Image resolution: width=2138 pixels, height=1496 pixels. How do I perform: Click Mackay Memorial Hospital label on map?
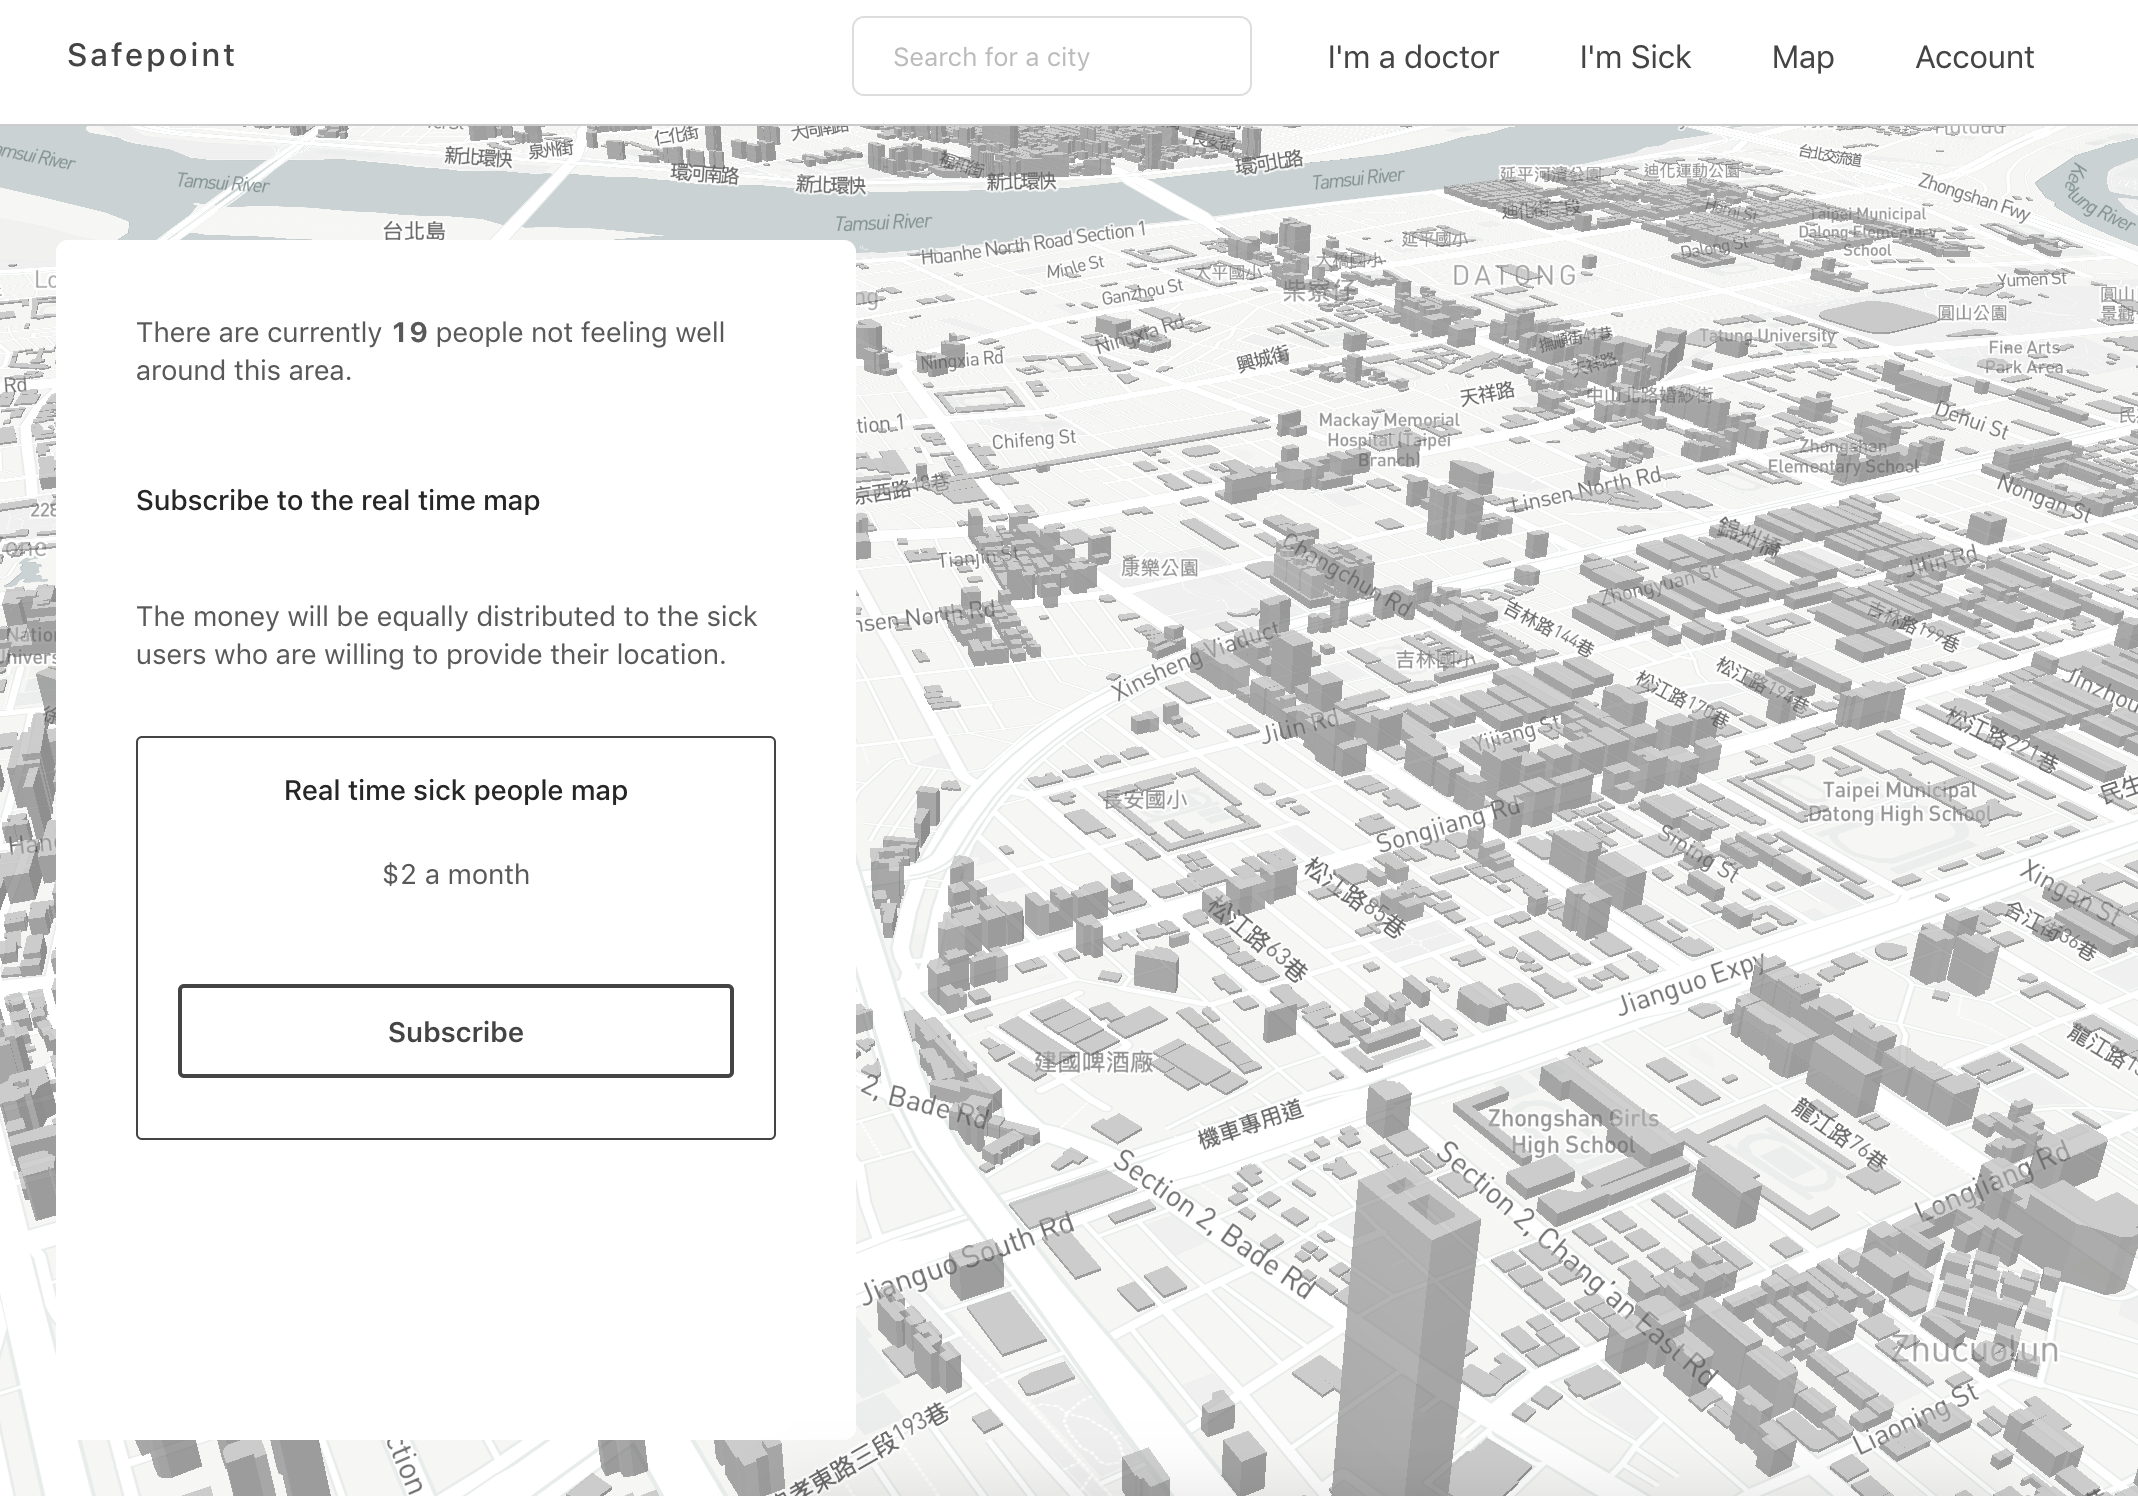tap(1388, 439)
